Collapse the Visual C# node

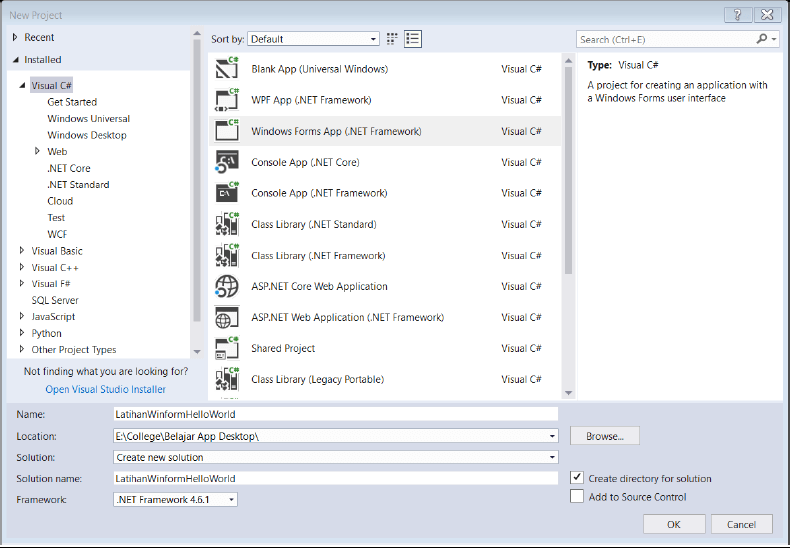[22, 85]
